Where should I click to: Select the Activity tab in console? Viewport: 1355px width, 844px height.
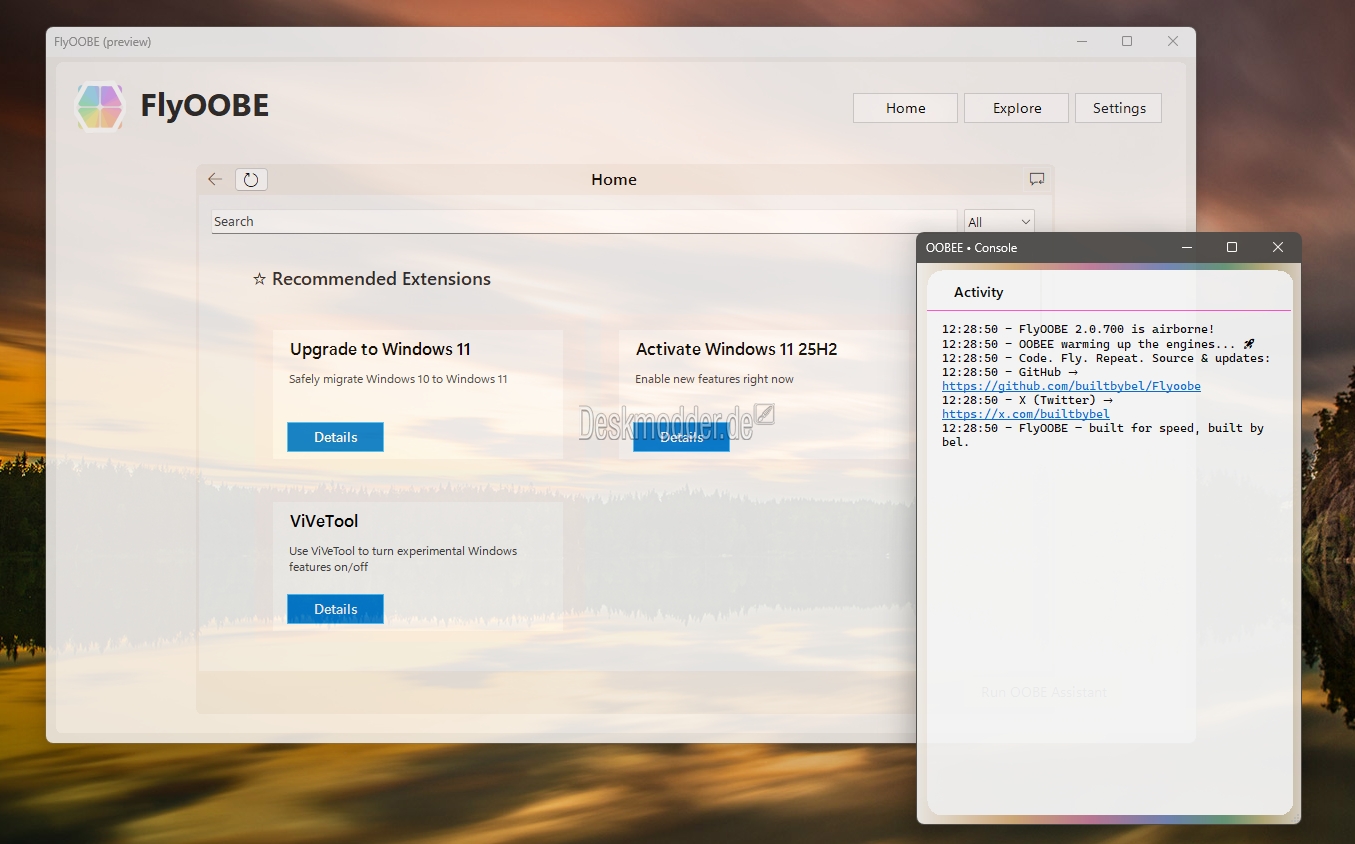coord(978,292)
